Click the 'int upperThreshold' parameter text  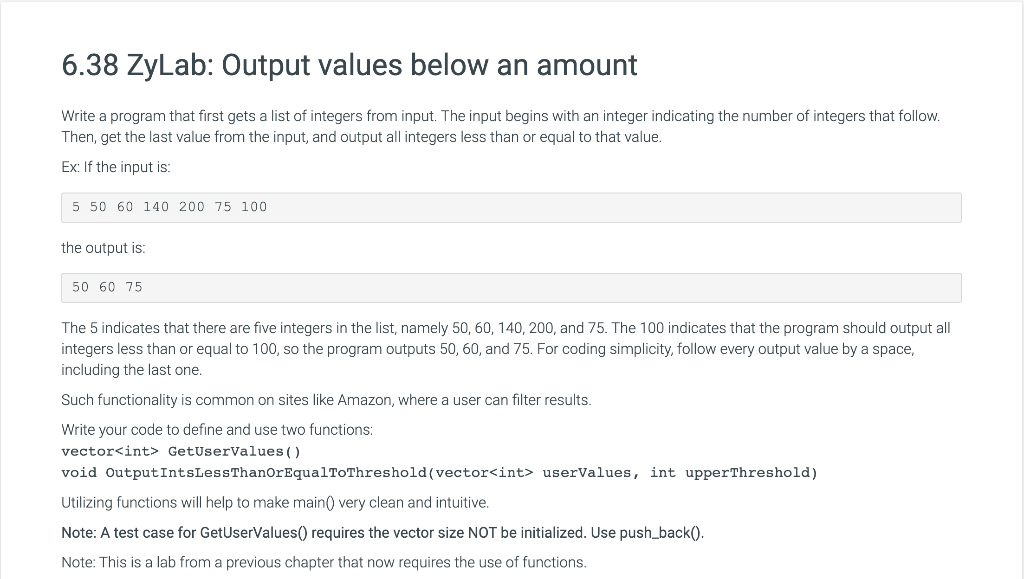[x=733, y=473]
